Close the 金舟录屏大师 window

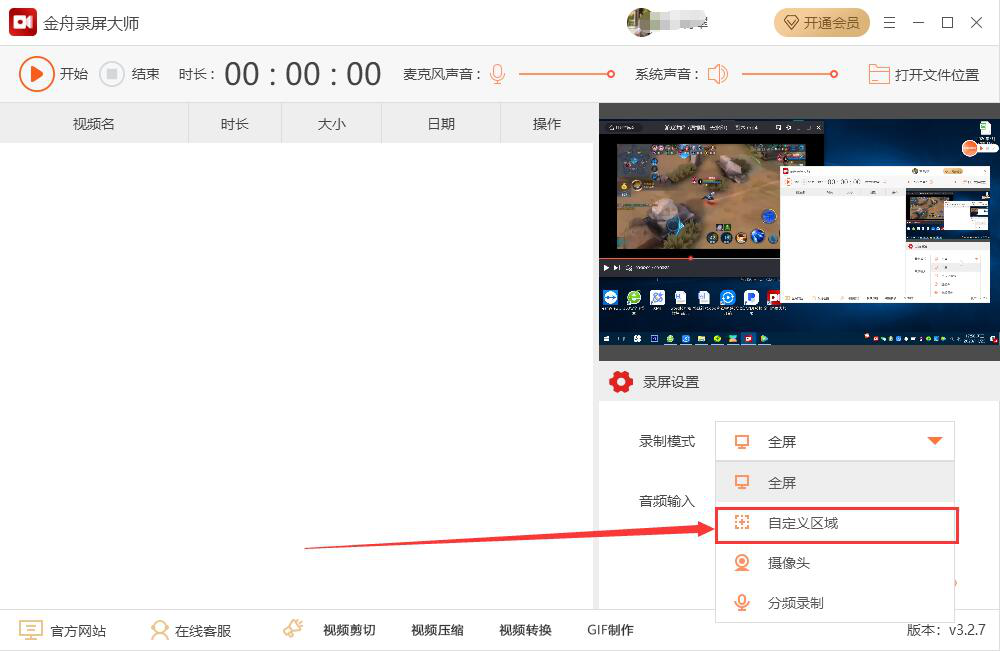point(976,23)
